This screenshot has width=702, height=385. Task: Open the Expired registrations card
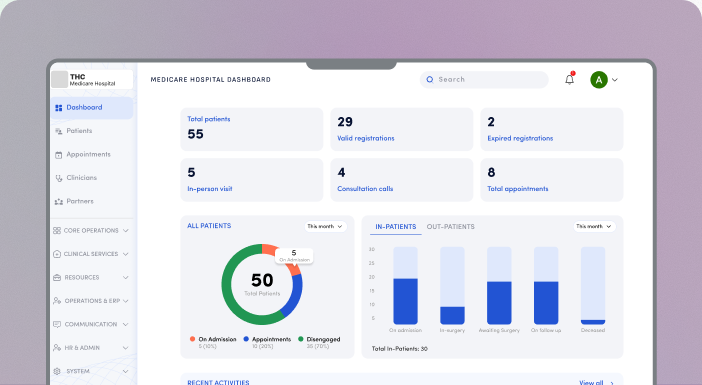click(552, 129)
